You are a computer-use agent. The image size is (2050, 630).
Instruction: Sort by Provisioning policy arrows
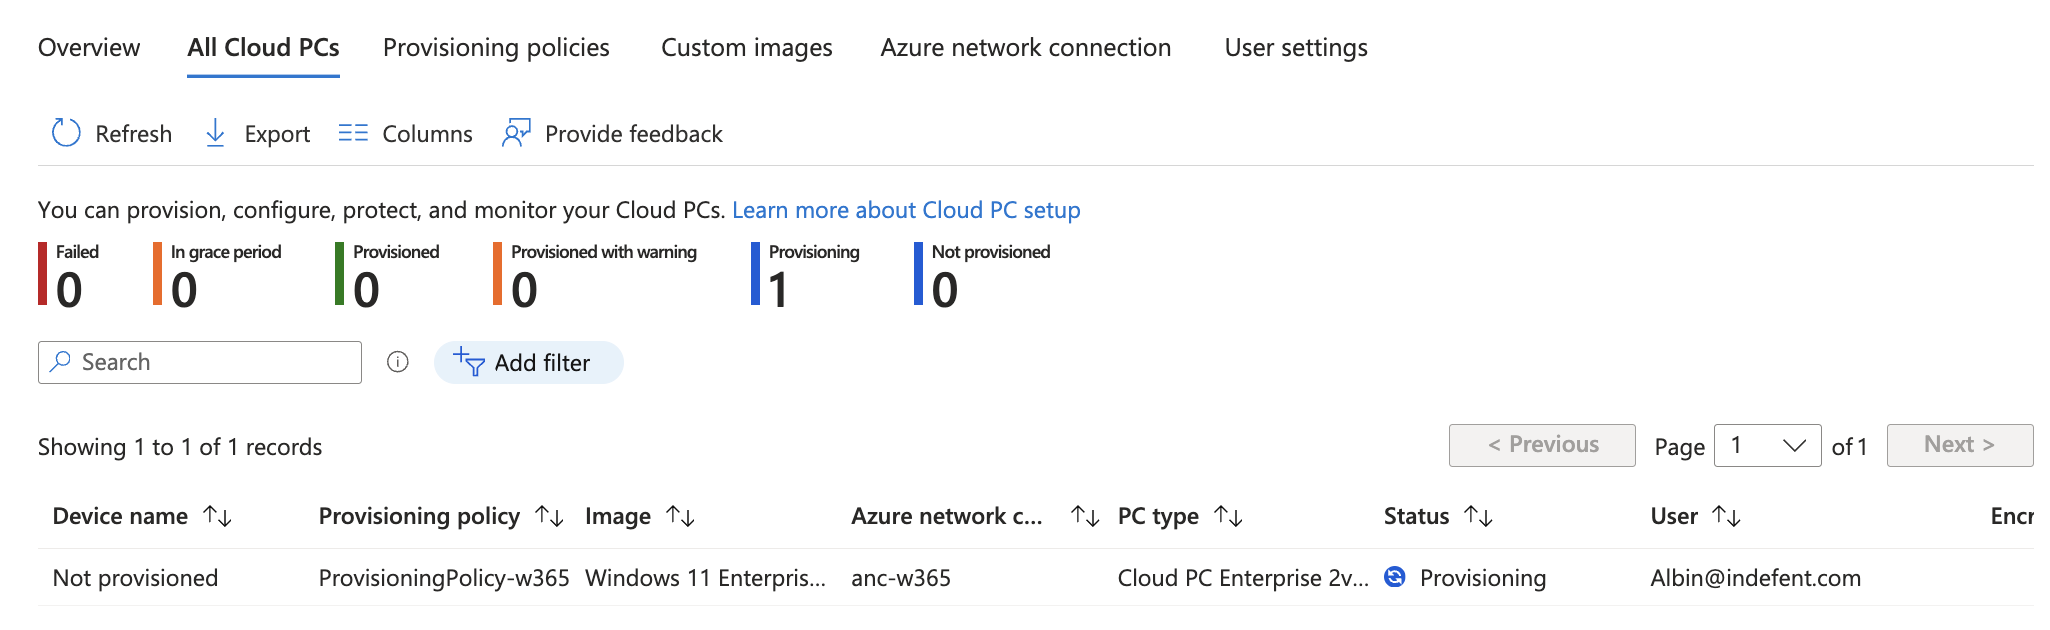(549, 516)
